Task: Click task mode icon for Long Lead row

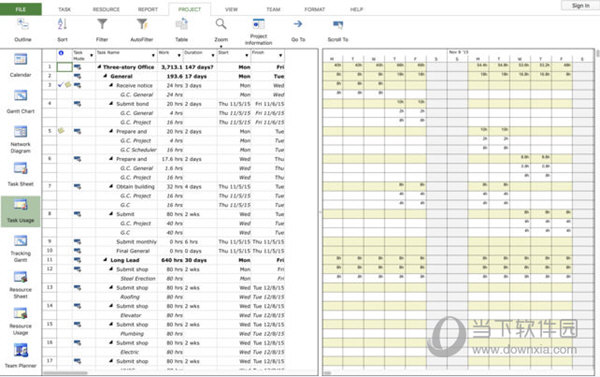Action: point(77,260)
